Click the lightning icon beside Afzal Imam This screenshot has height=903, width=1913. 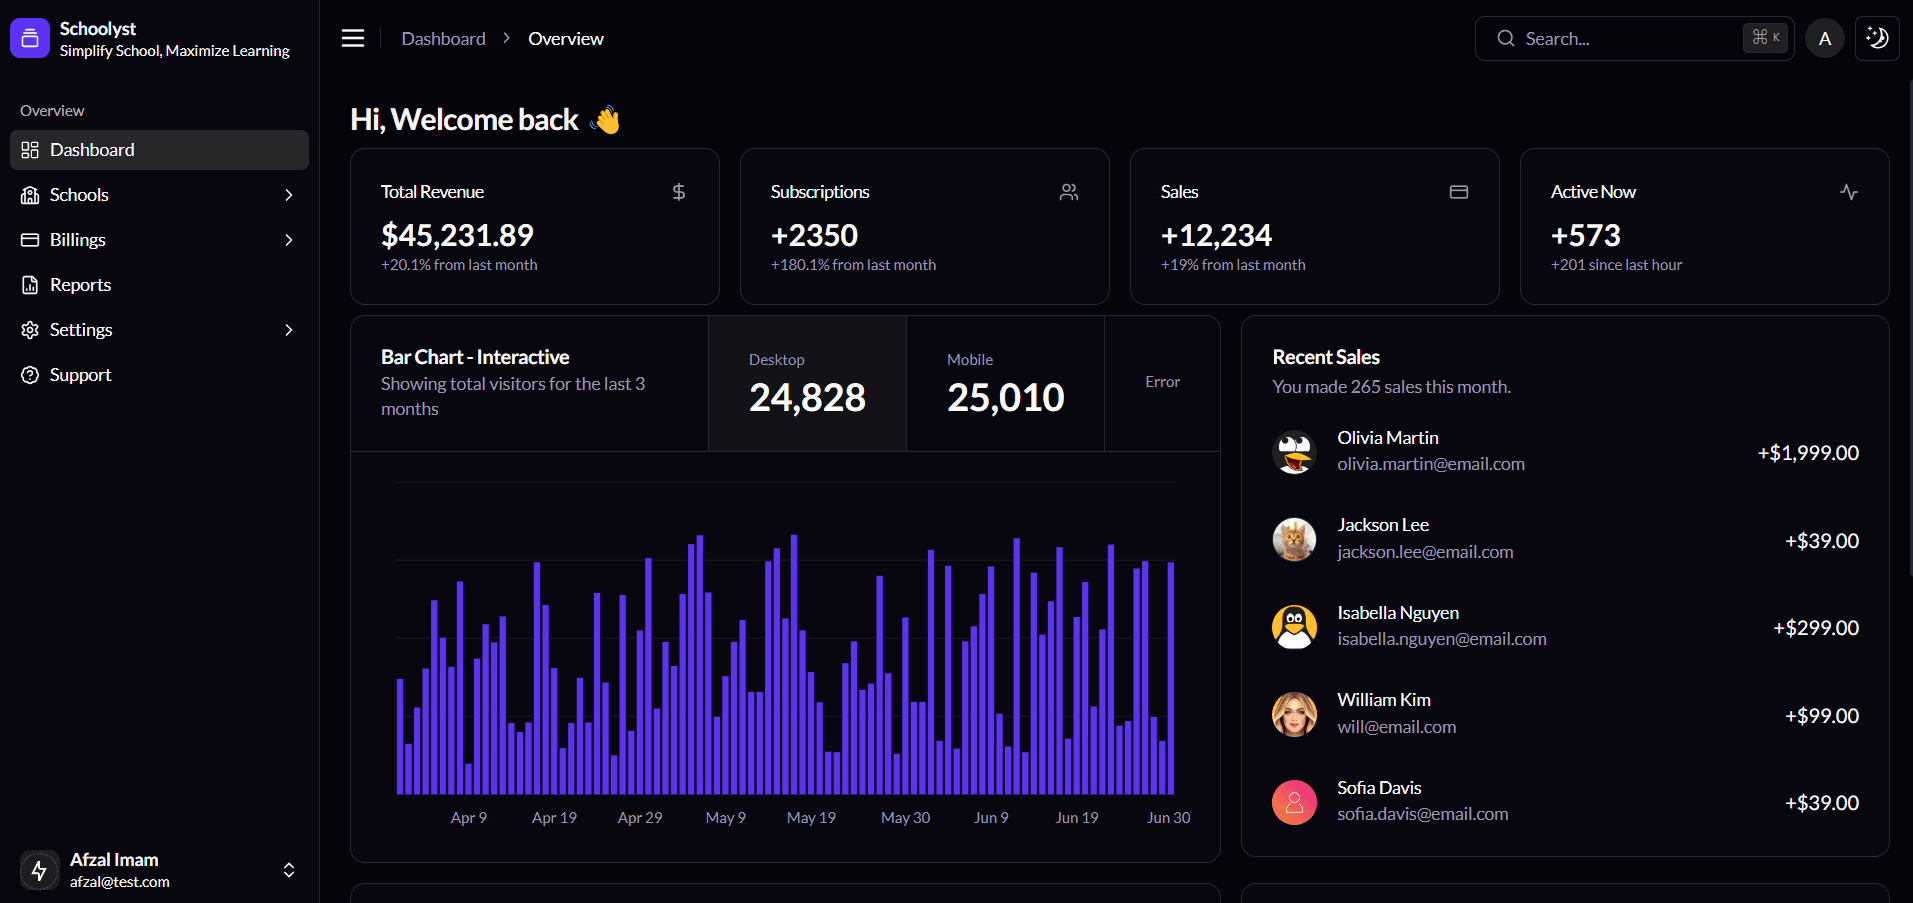coord(39,869)
